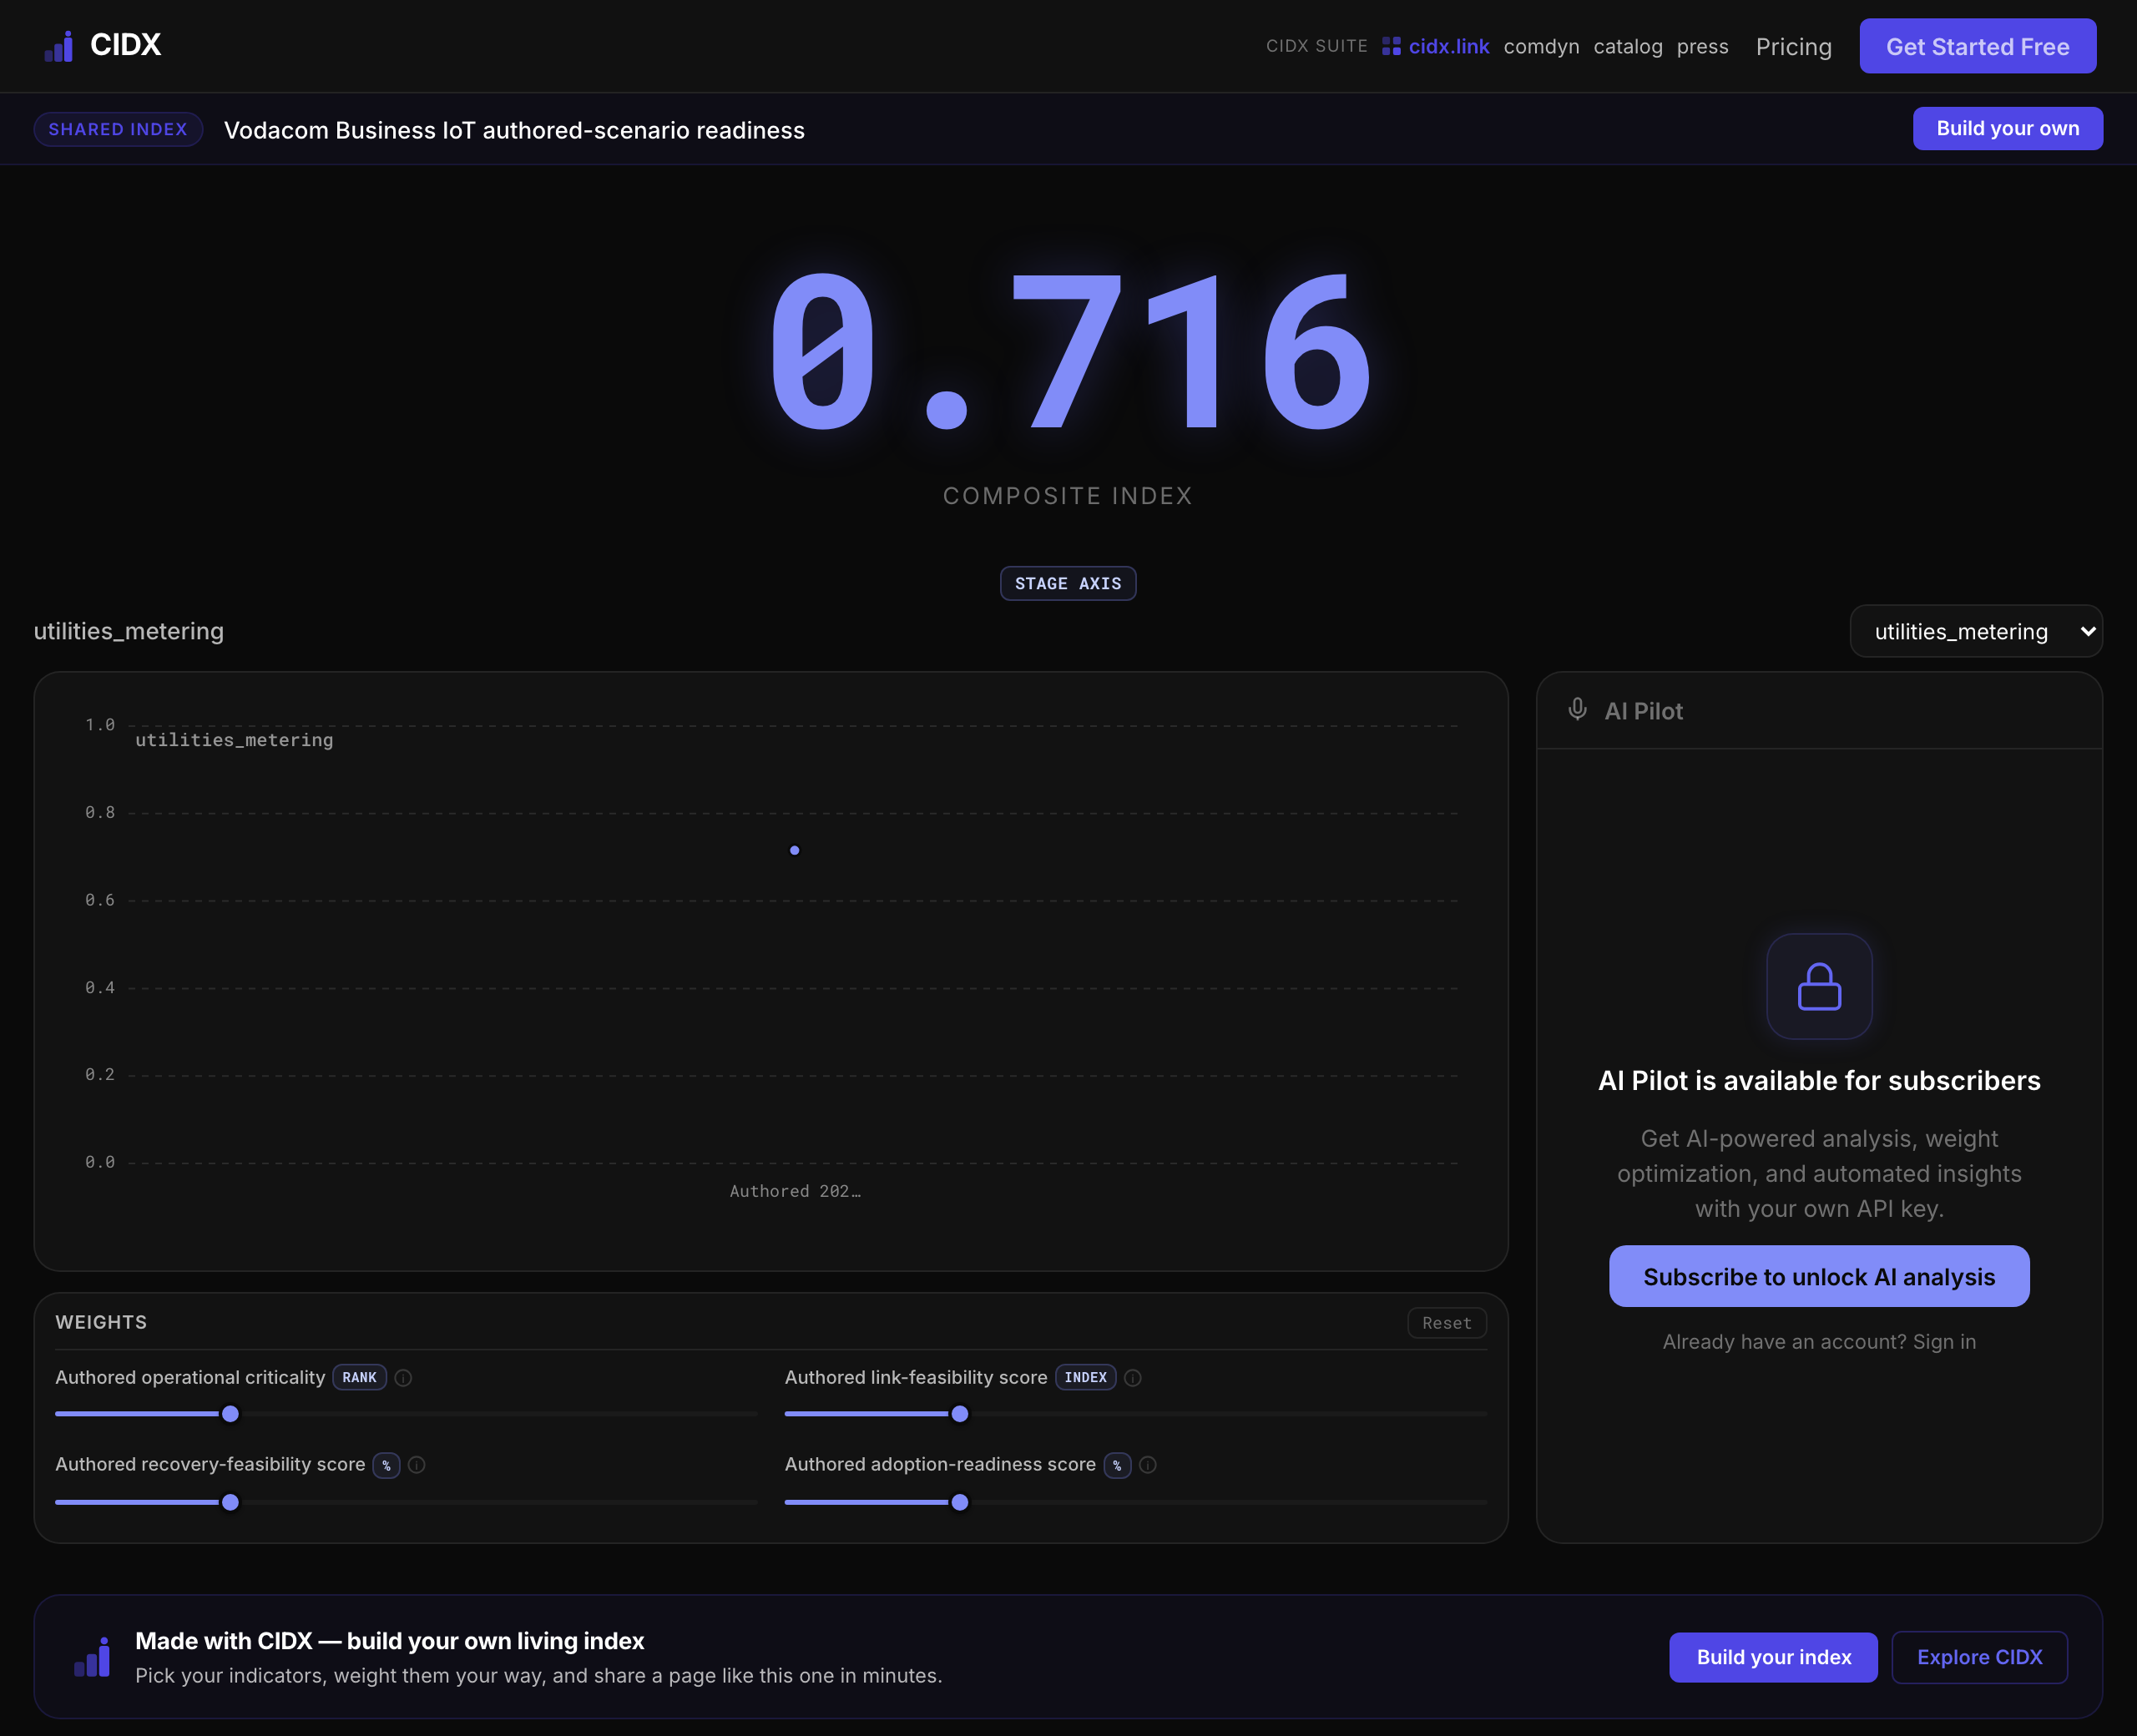Open info icon for Authored link-feasibility score
Viewport: 2137px width, 1736px height.
tap(1133, 1378)
